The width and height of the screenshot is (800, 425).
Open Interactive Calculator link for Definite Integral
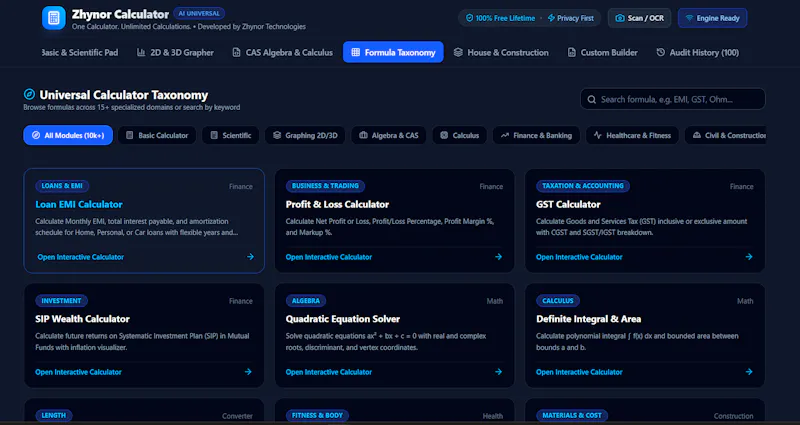click(x=579, y=372)
